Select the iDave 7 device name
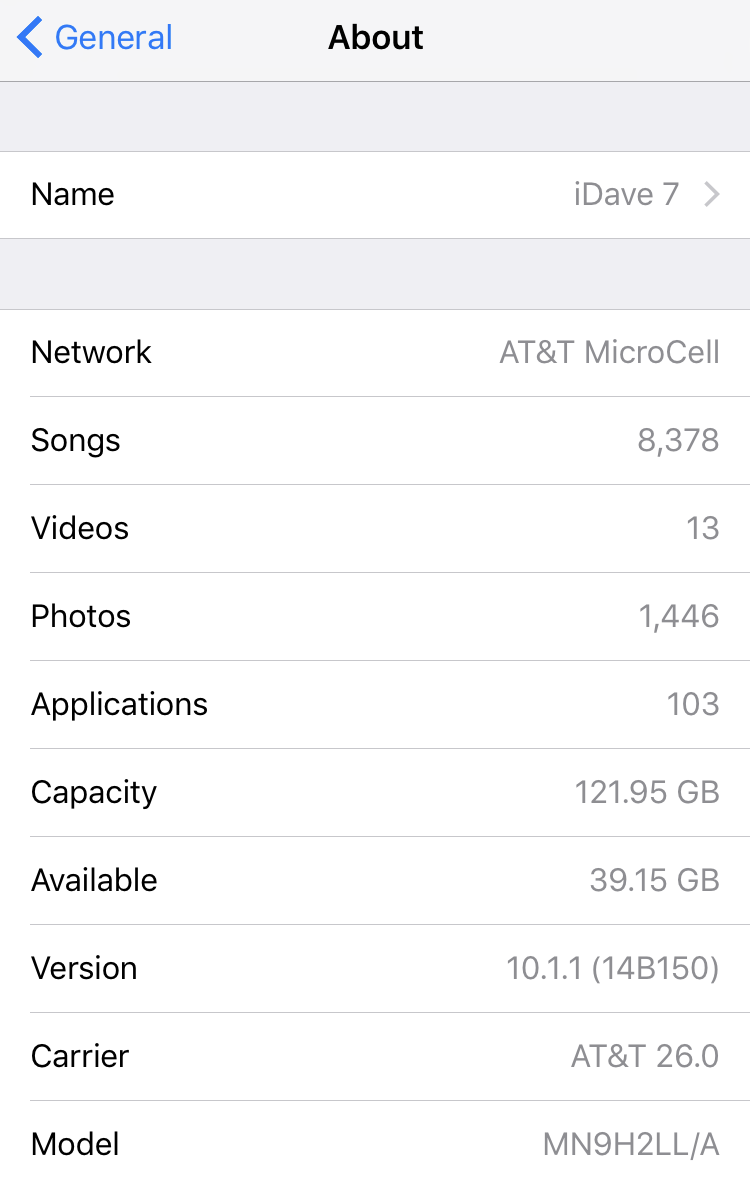 [x=626, y=194]
